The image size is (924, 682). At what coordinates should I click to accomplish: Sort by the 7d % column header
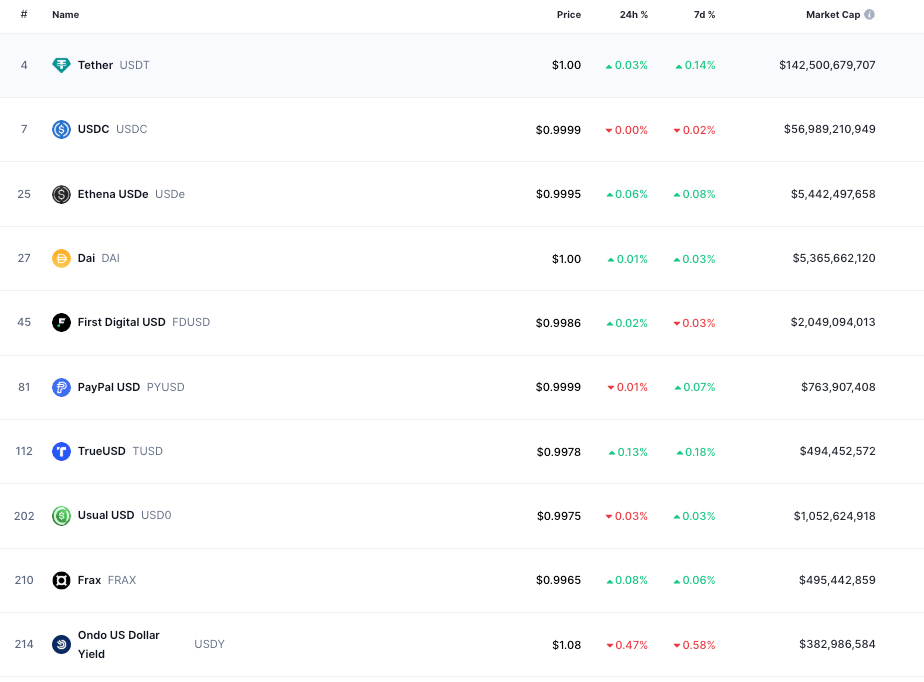click(x=704, y=15)
